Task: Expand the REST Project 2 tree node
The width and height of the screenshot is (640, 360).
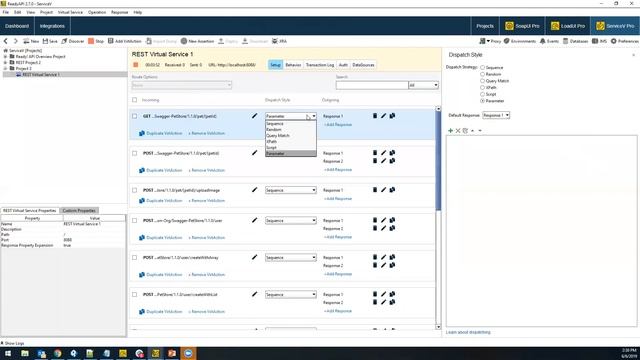Action: coord(5,62)
